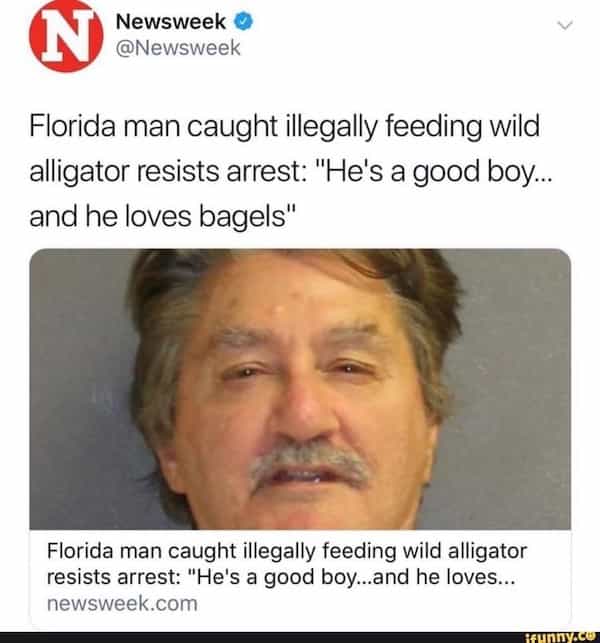Click the white N letter inside red circle
The image size is (600, 643).
66,35
